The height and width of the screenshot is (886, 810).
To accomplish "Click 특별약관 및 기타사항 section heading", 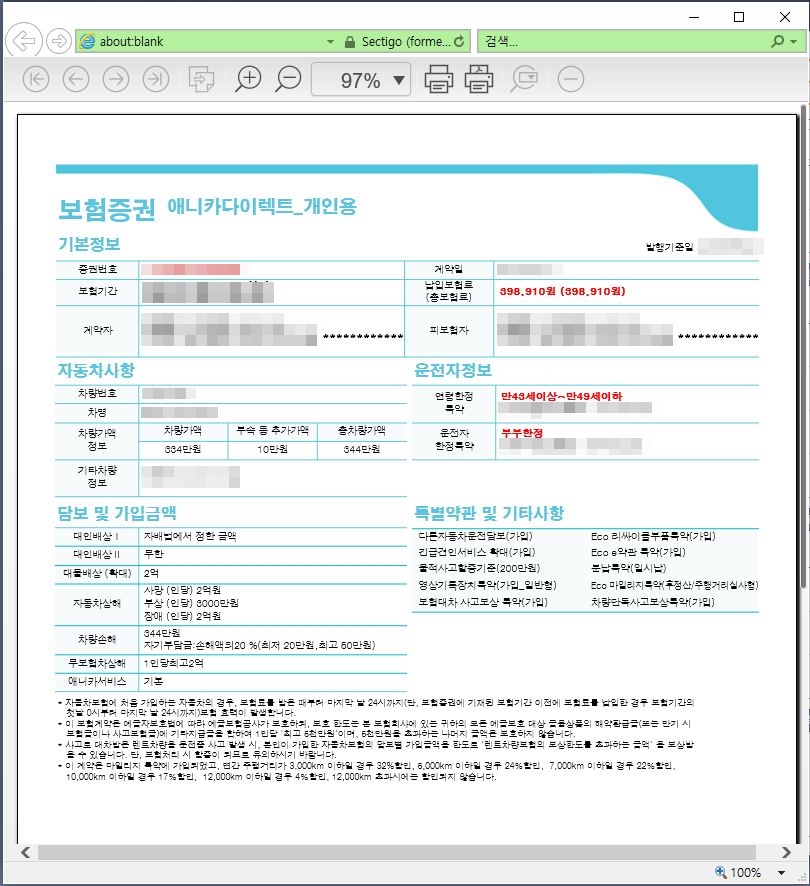I will 489,513.
